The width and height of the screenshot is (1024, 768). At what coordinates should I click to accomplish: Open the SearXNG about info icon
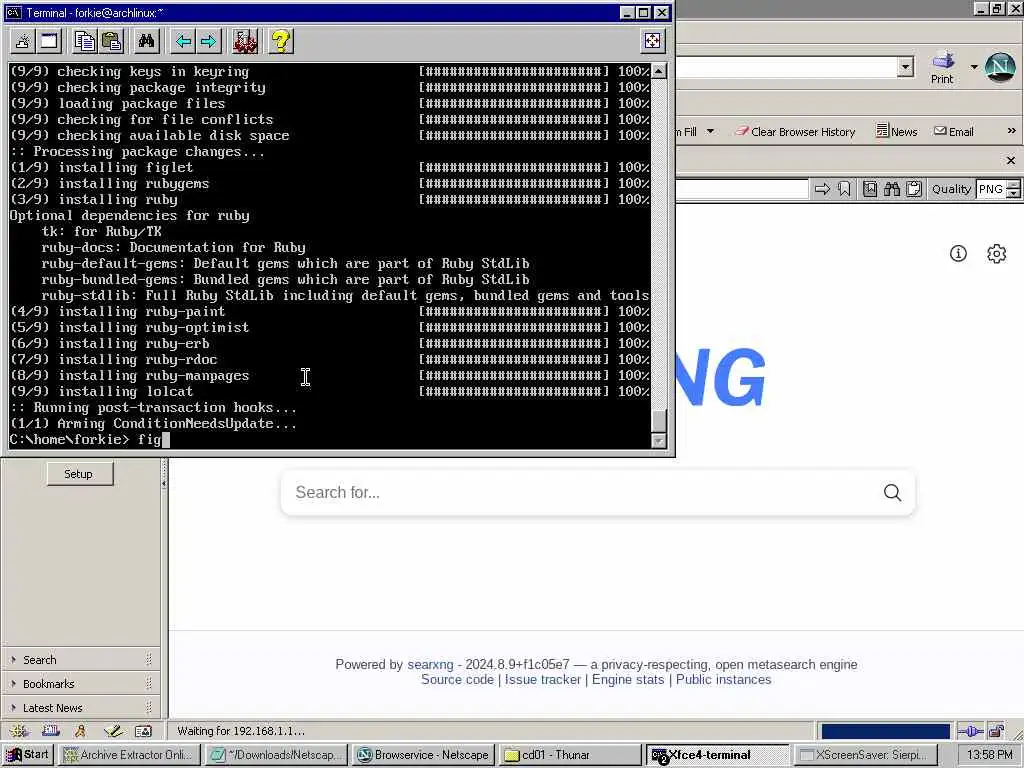pos(958,253)
